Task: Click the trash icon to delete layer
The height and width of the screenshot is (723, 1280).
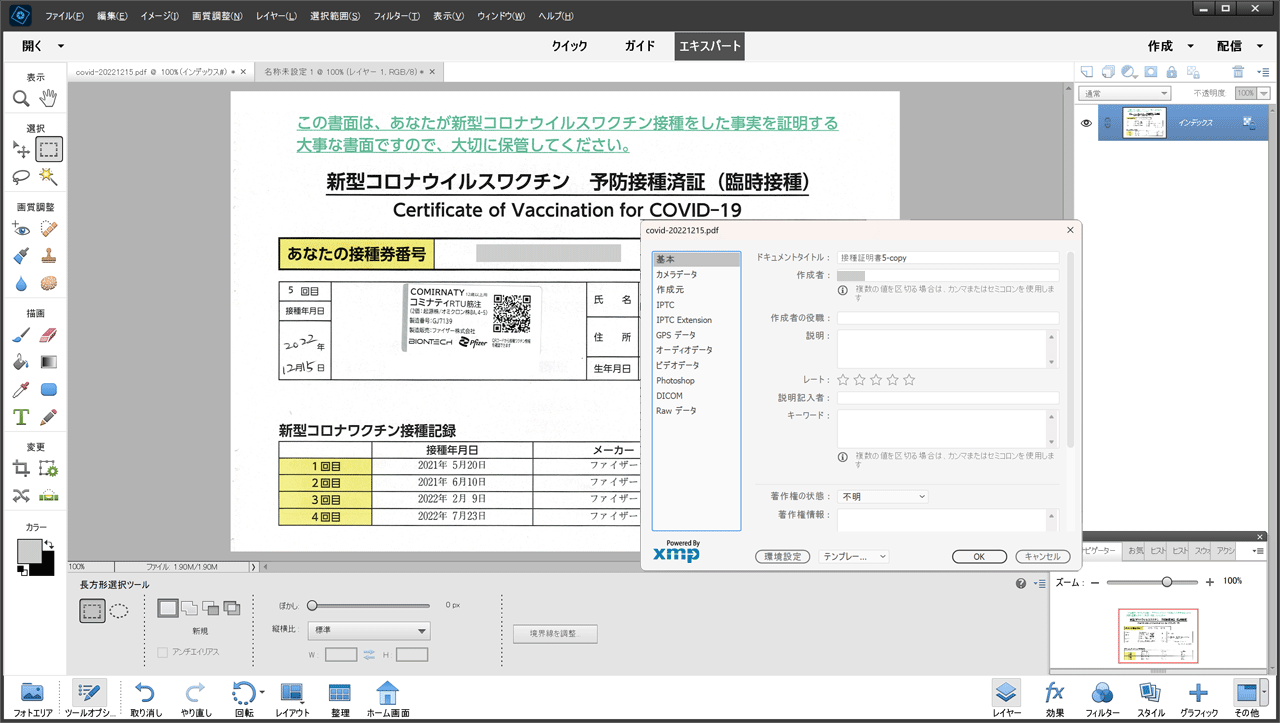Action: tap(1238, 72)
